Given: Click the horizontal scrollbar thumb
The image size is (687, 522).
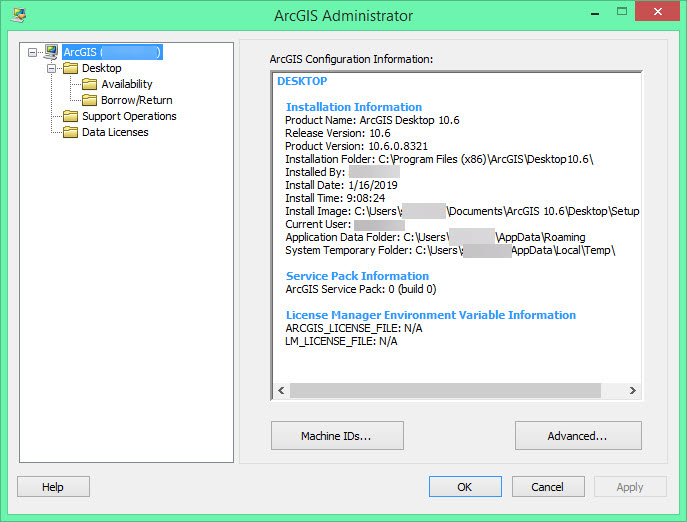Looking at the screenshot, I should (445, 390).
